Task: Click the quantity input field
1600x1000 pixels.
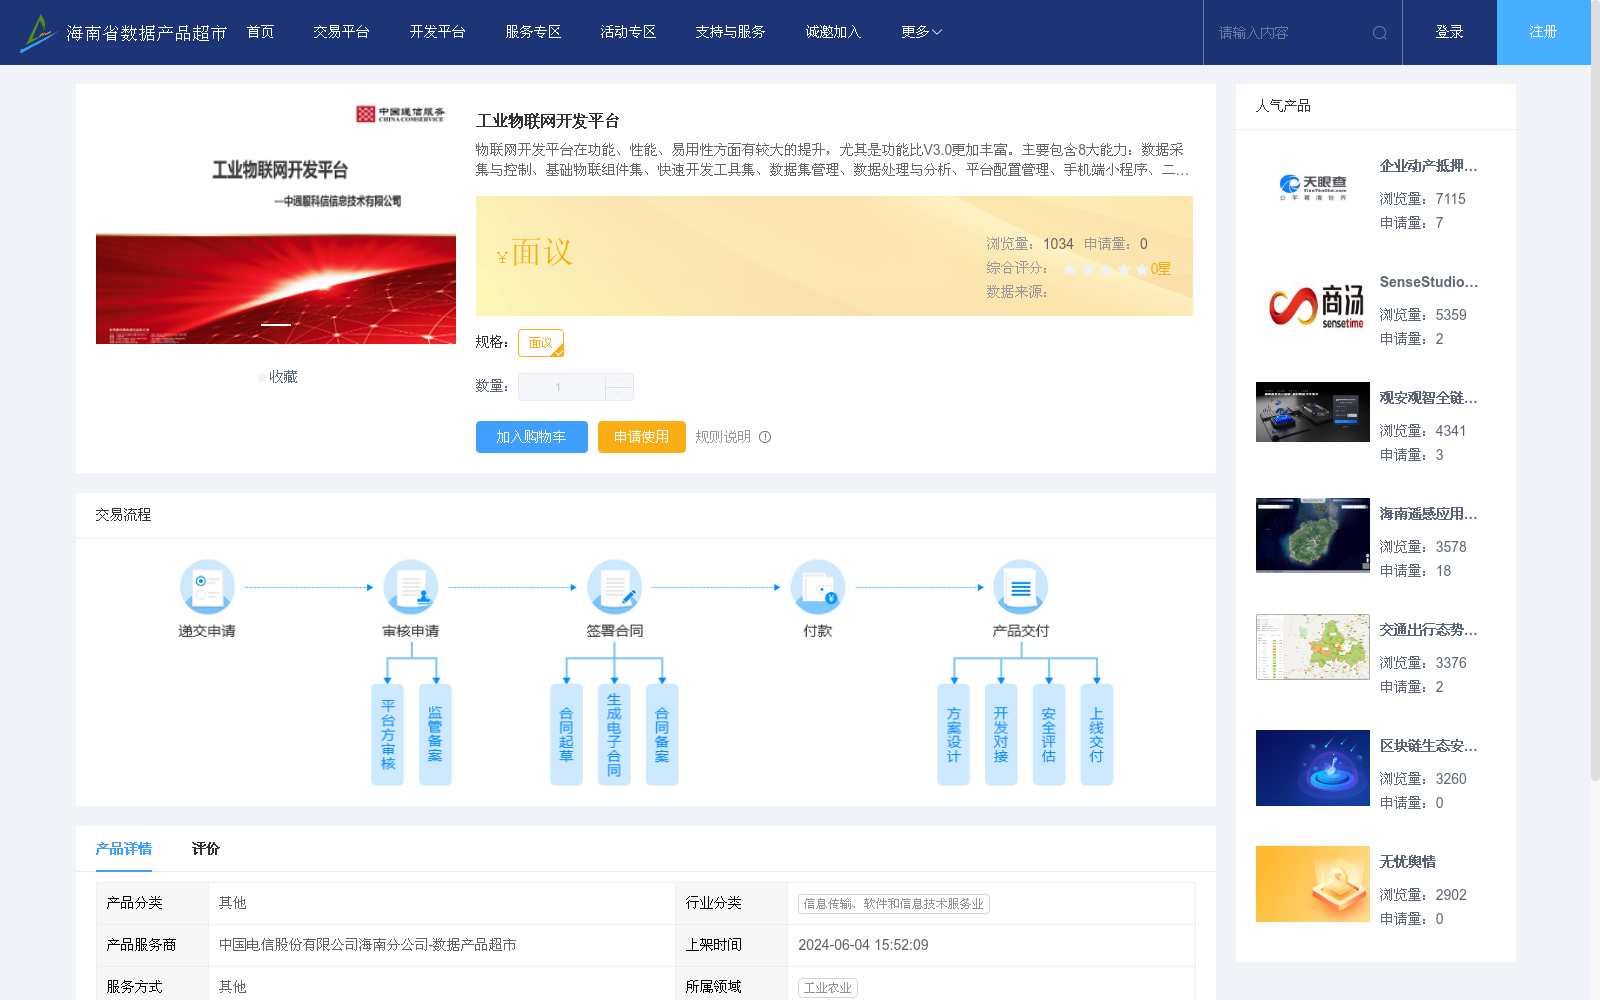Action: 561,387
